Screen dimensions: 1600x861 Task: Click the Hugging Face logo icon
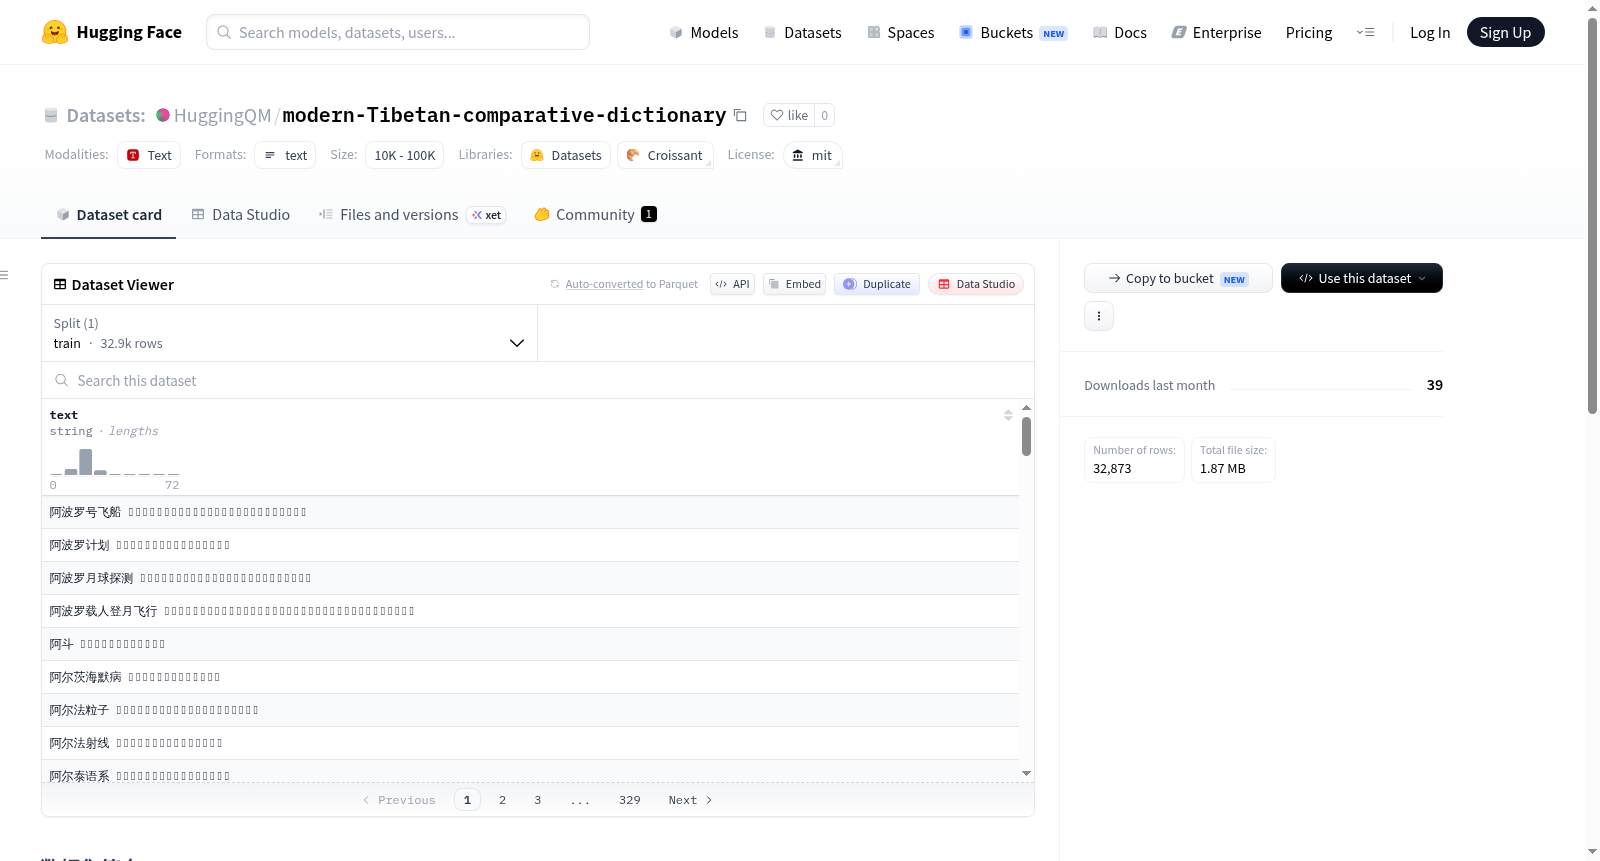click(x=55, y=32)
